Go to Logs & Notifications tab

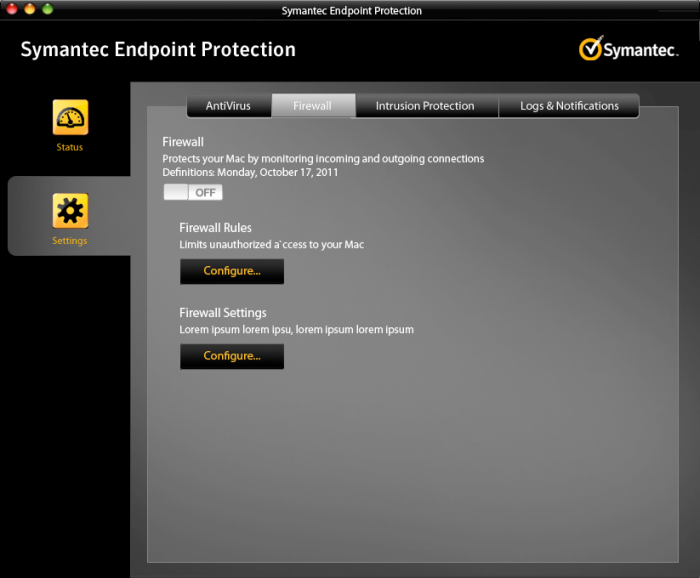tap(569, 106)
